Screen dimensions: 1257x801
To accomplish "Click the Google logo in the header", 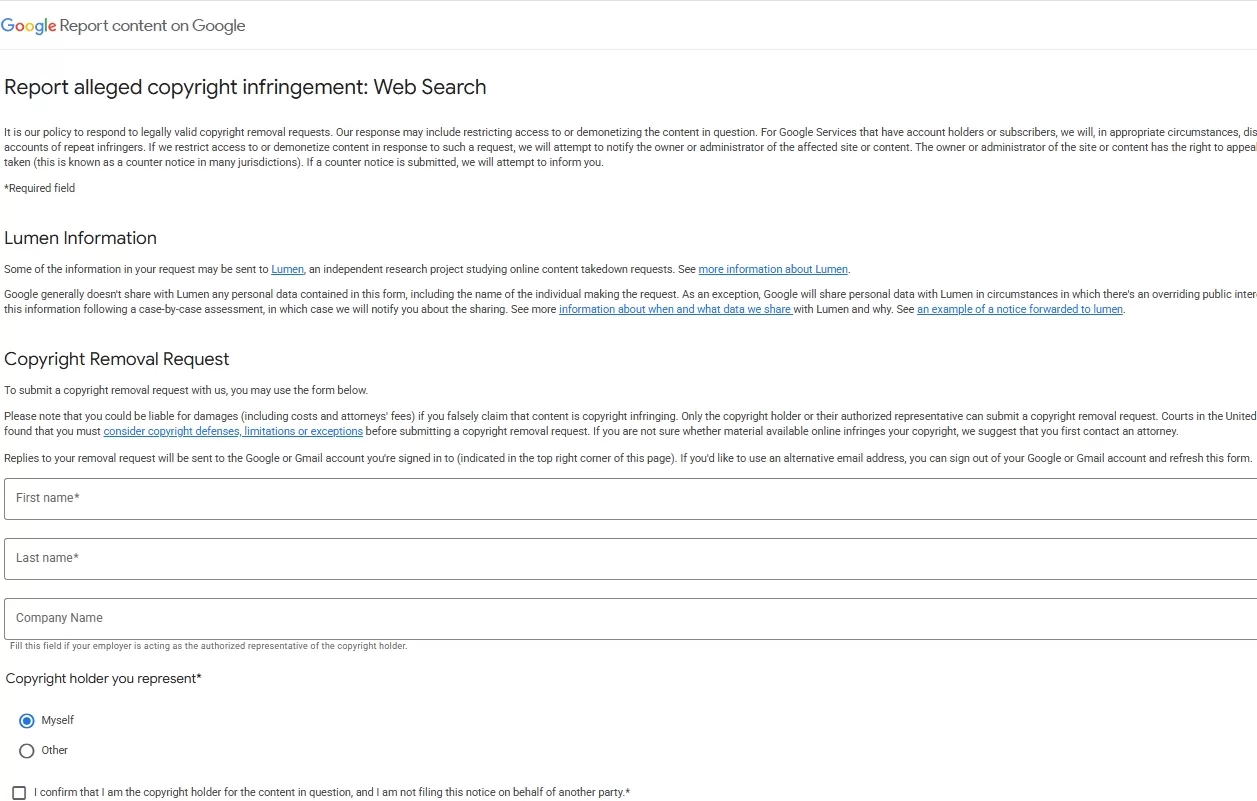I will (x=28, y=26).
